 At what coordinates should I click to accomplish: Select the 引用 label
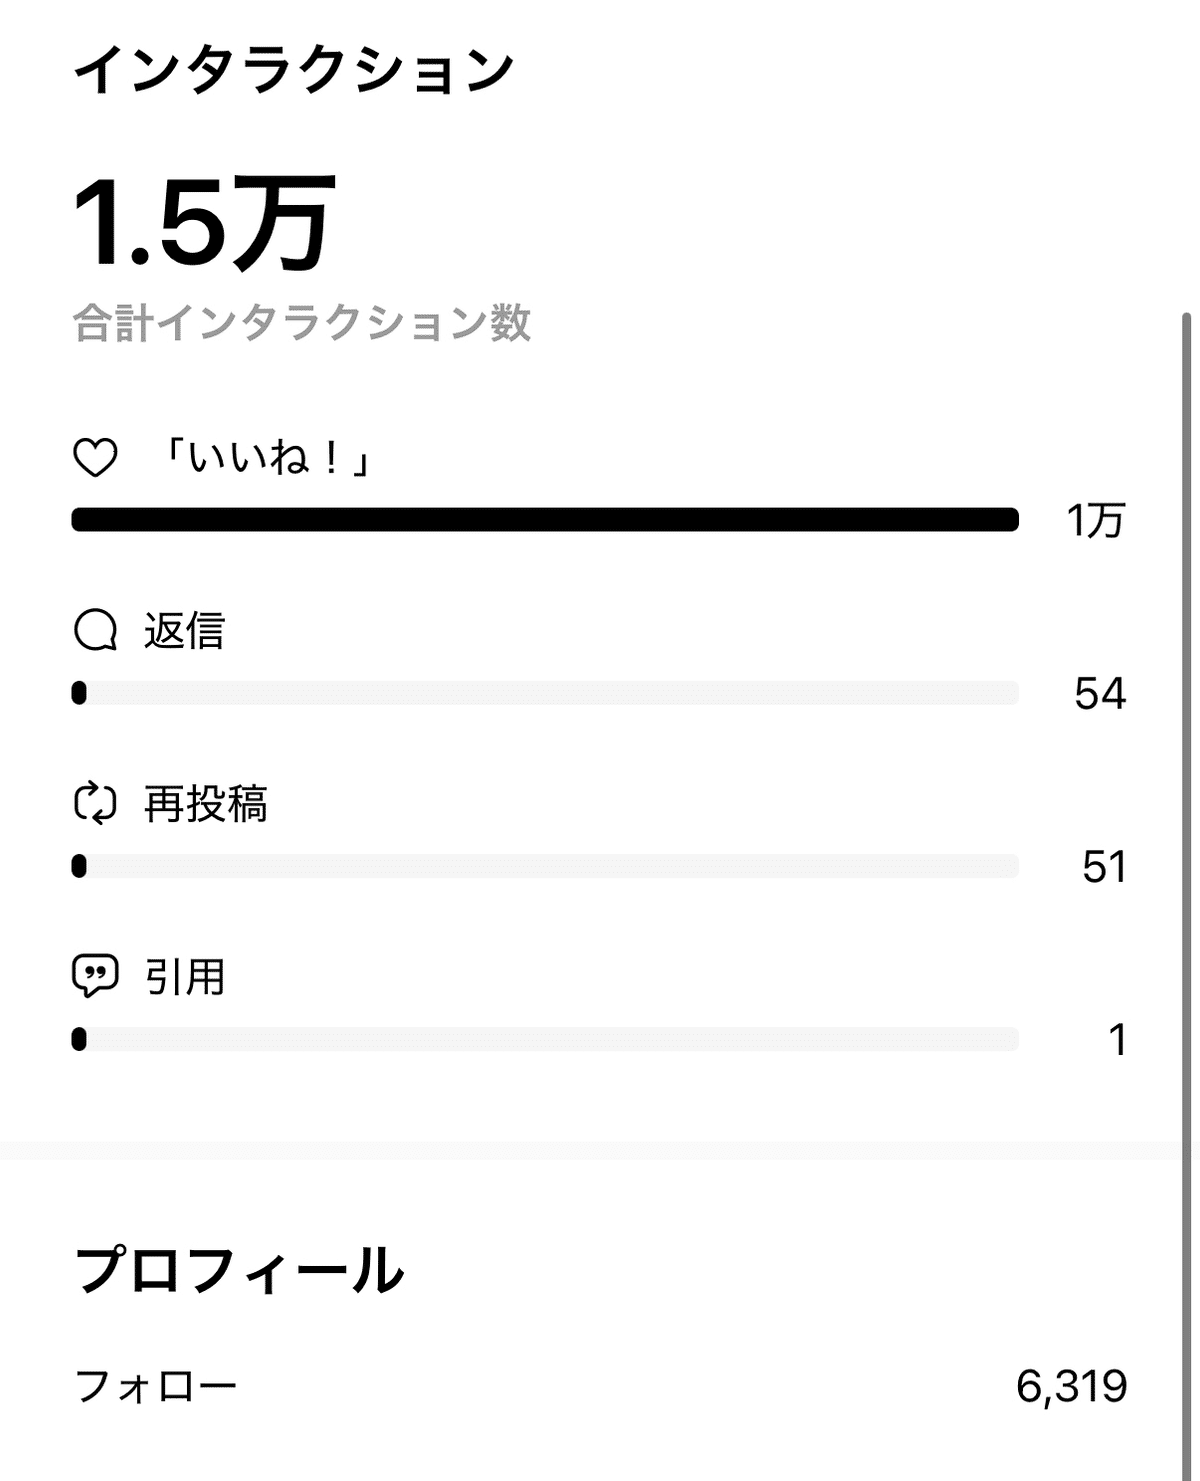point(185,977)
